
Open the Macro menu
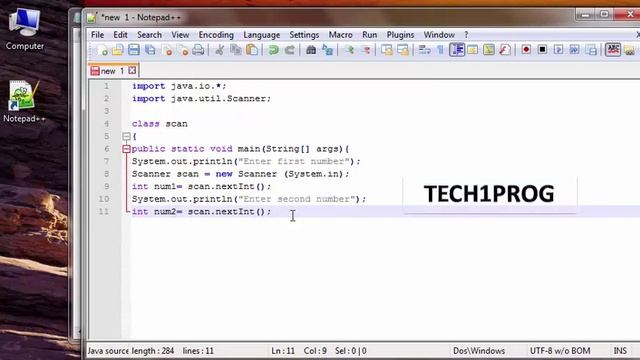[x=340, y=35]
